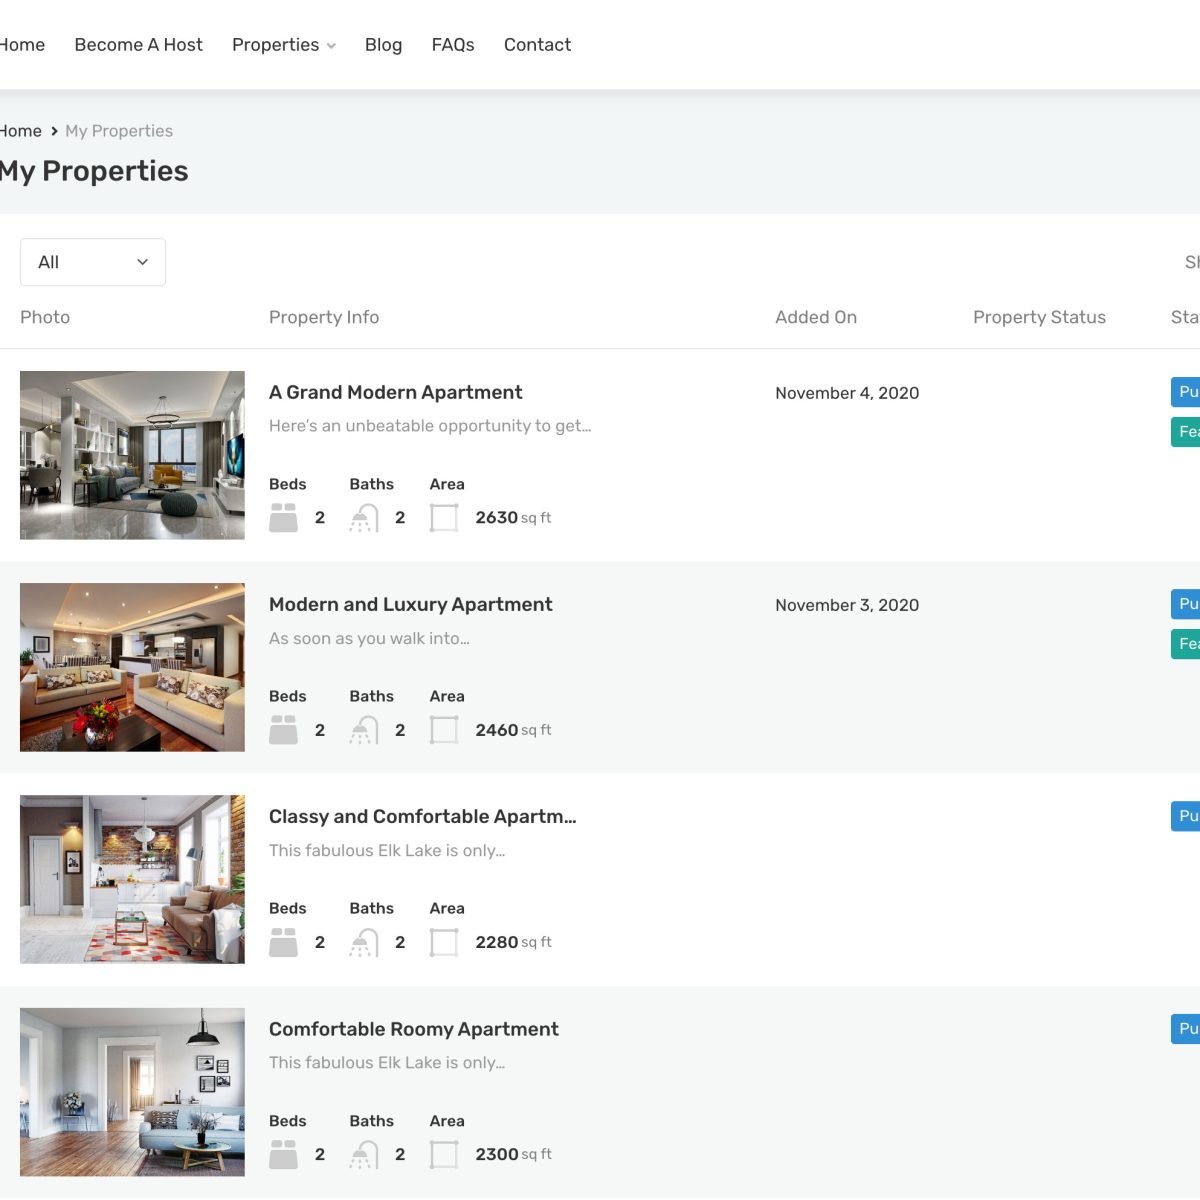
Task: Click the shower icon for Classy and Comfortable Apartment
Action: coord(364,942)
